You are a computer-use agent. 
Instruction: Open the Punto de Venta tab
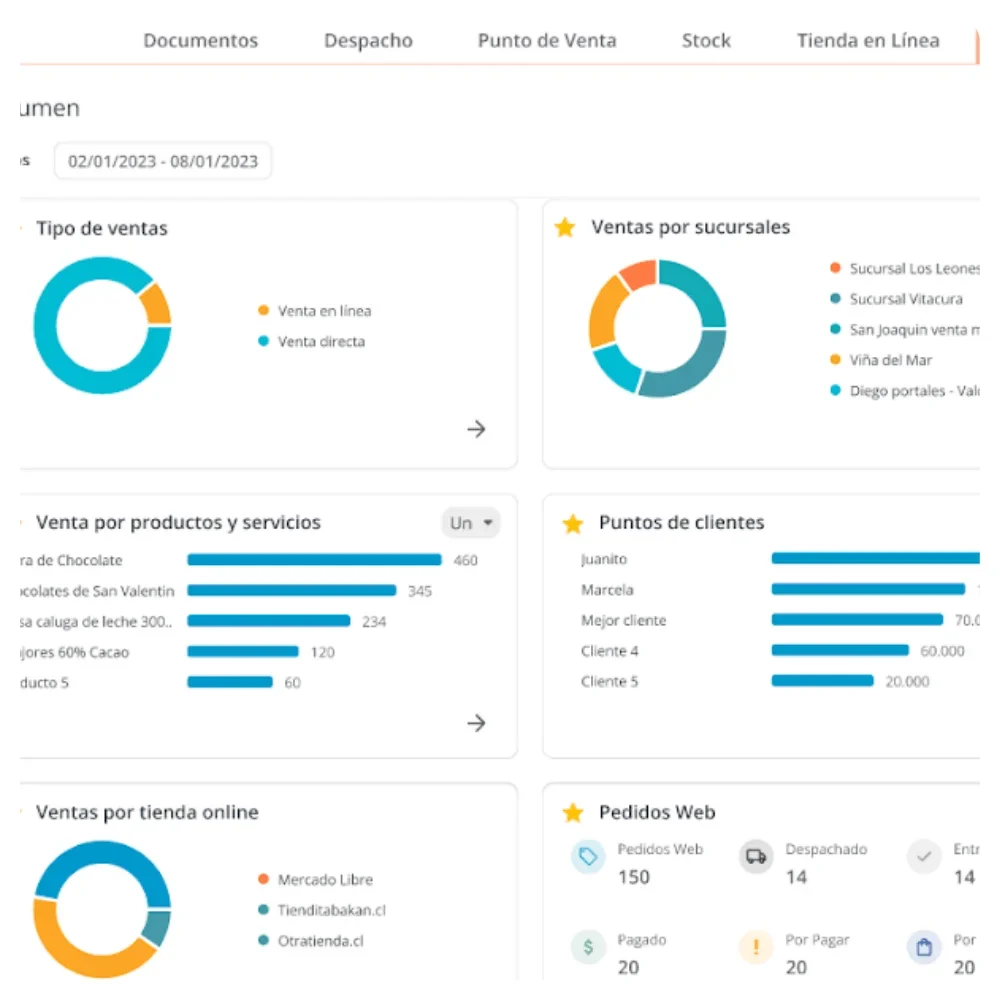(x=547, y=41)
